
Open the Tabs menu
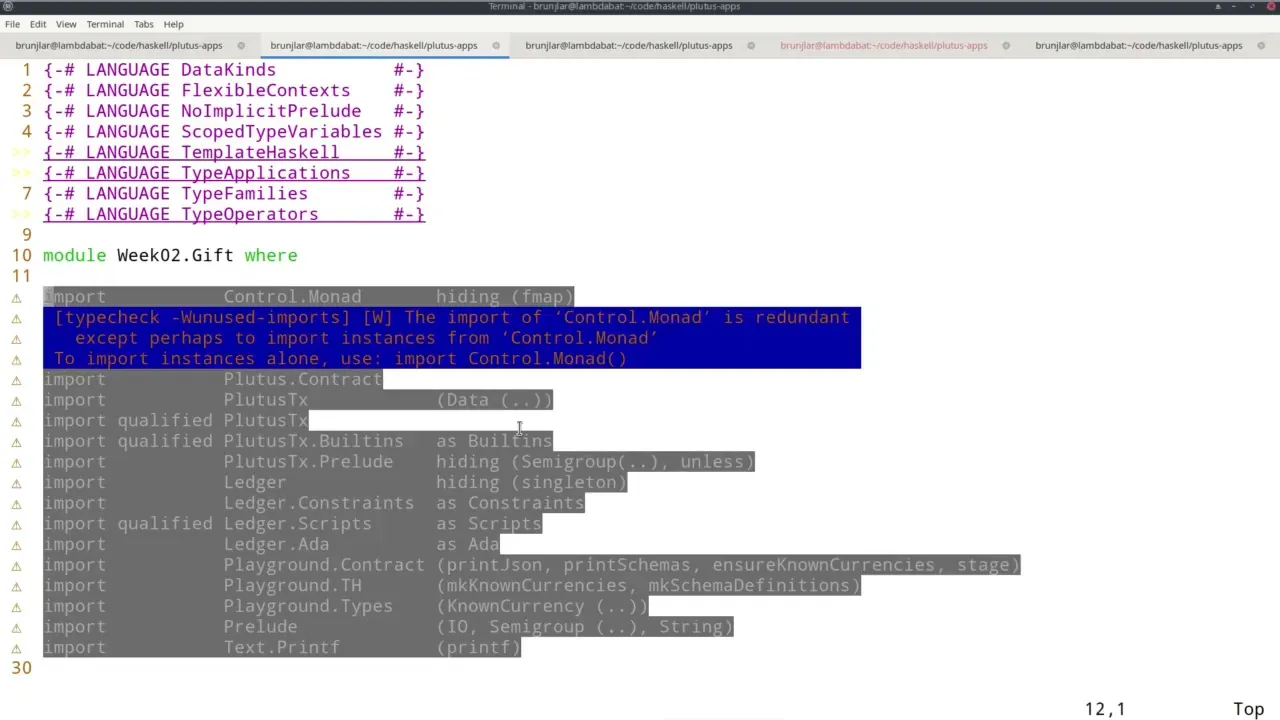click(x=143, y=24)
